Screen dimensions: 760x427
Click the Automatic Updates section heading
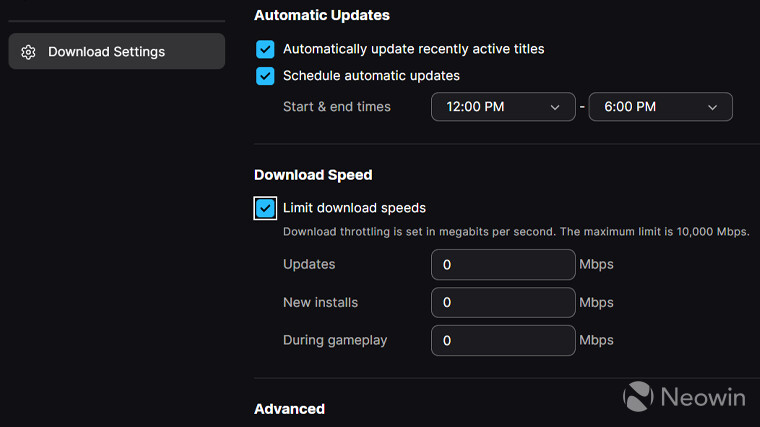322,16
